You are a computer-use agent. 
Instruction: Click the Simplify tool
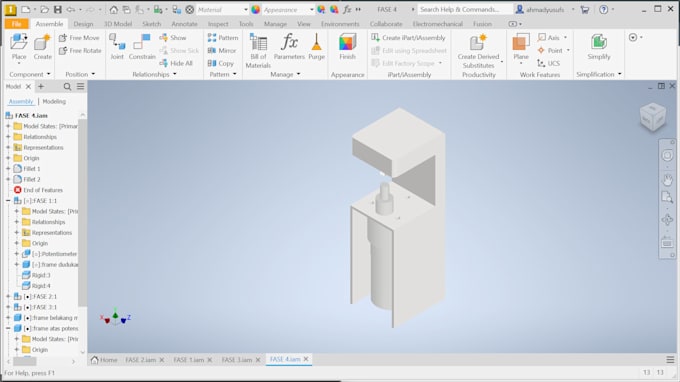(x=599, y=47)
